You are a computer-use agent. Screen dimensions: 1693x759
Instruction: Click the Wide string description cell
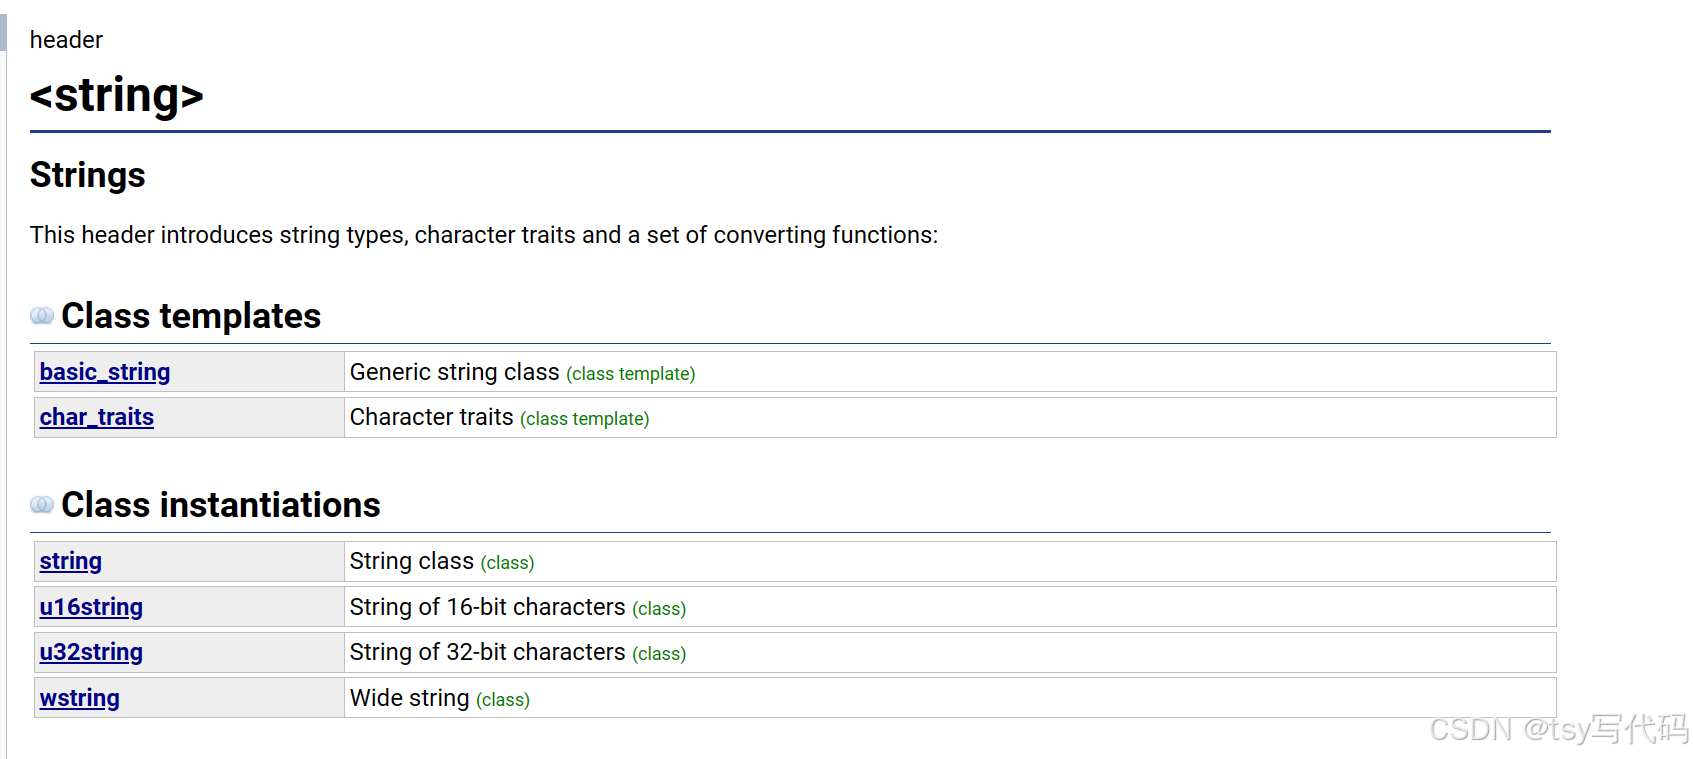pyautogui.click(x=950, y=698)
